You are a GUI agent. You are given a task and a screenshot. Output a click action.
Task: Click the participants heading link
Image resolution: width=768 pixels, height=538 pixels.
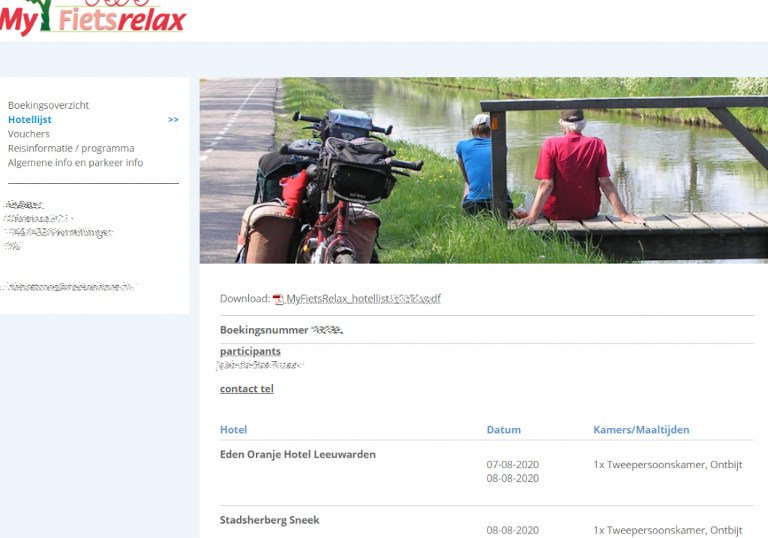[250, 351]
